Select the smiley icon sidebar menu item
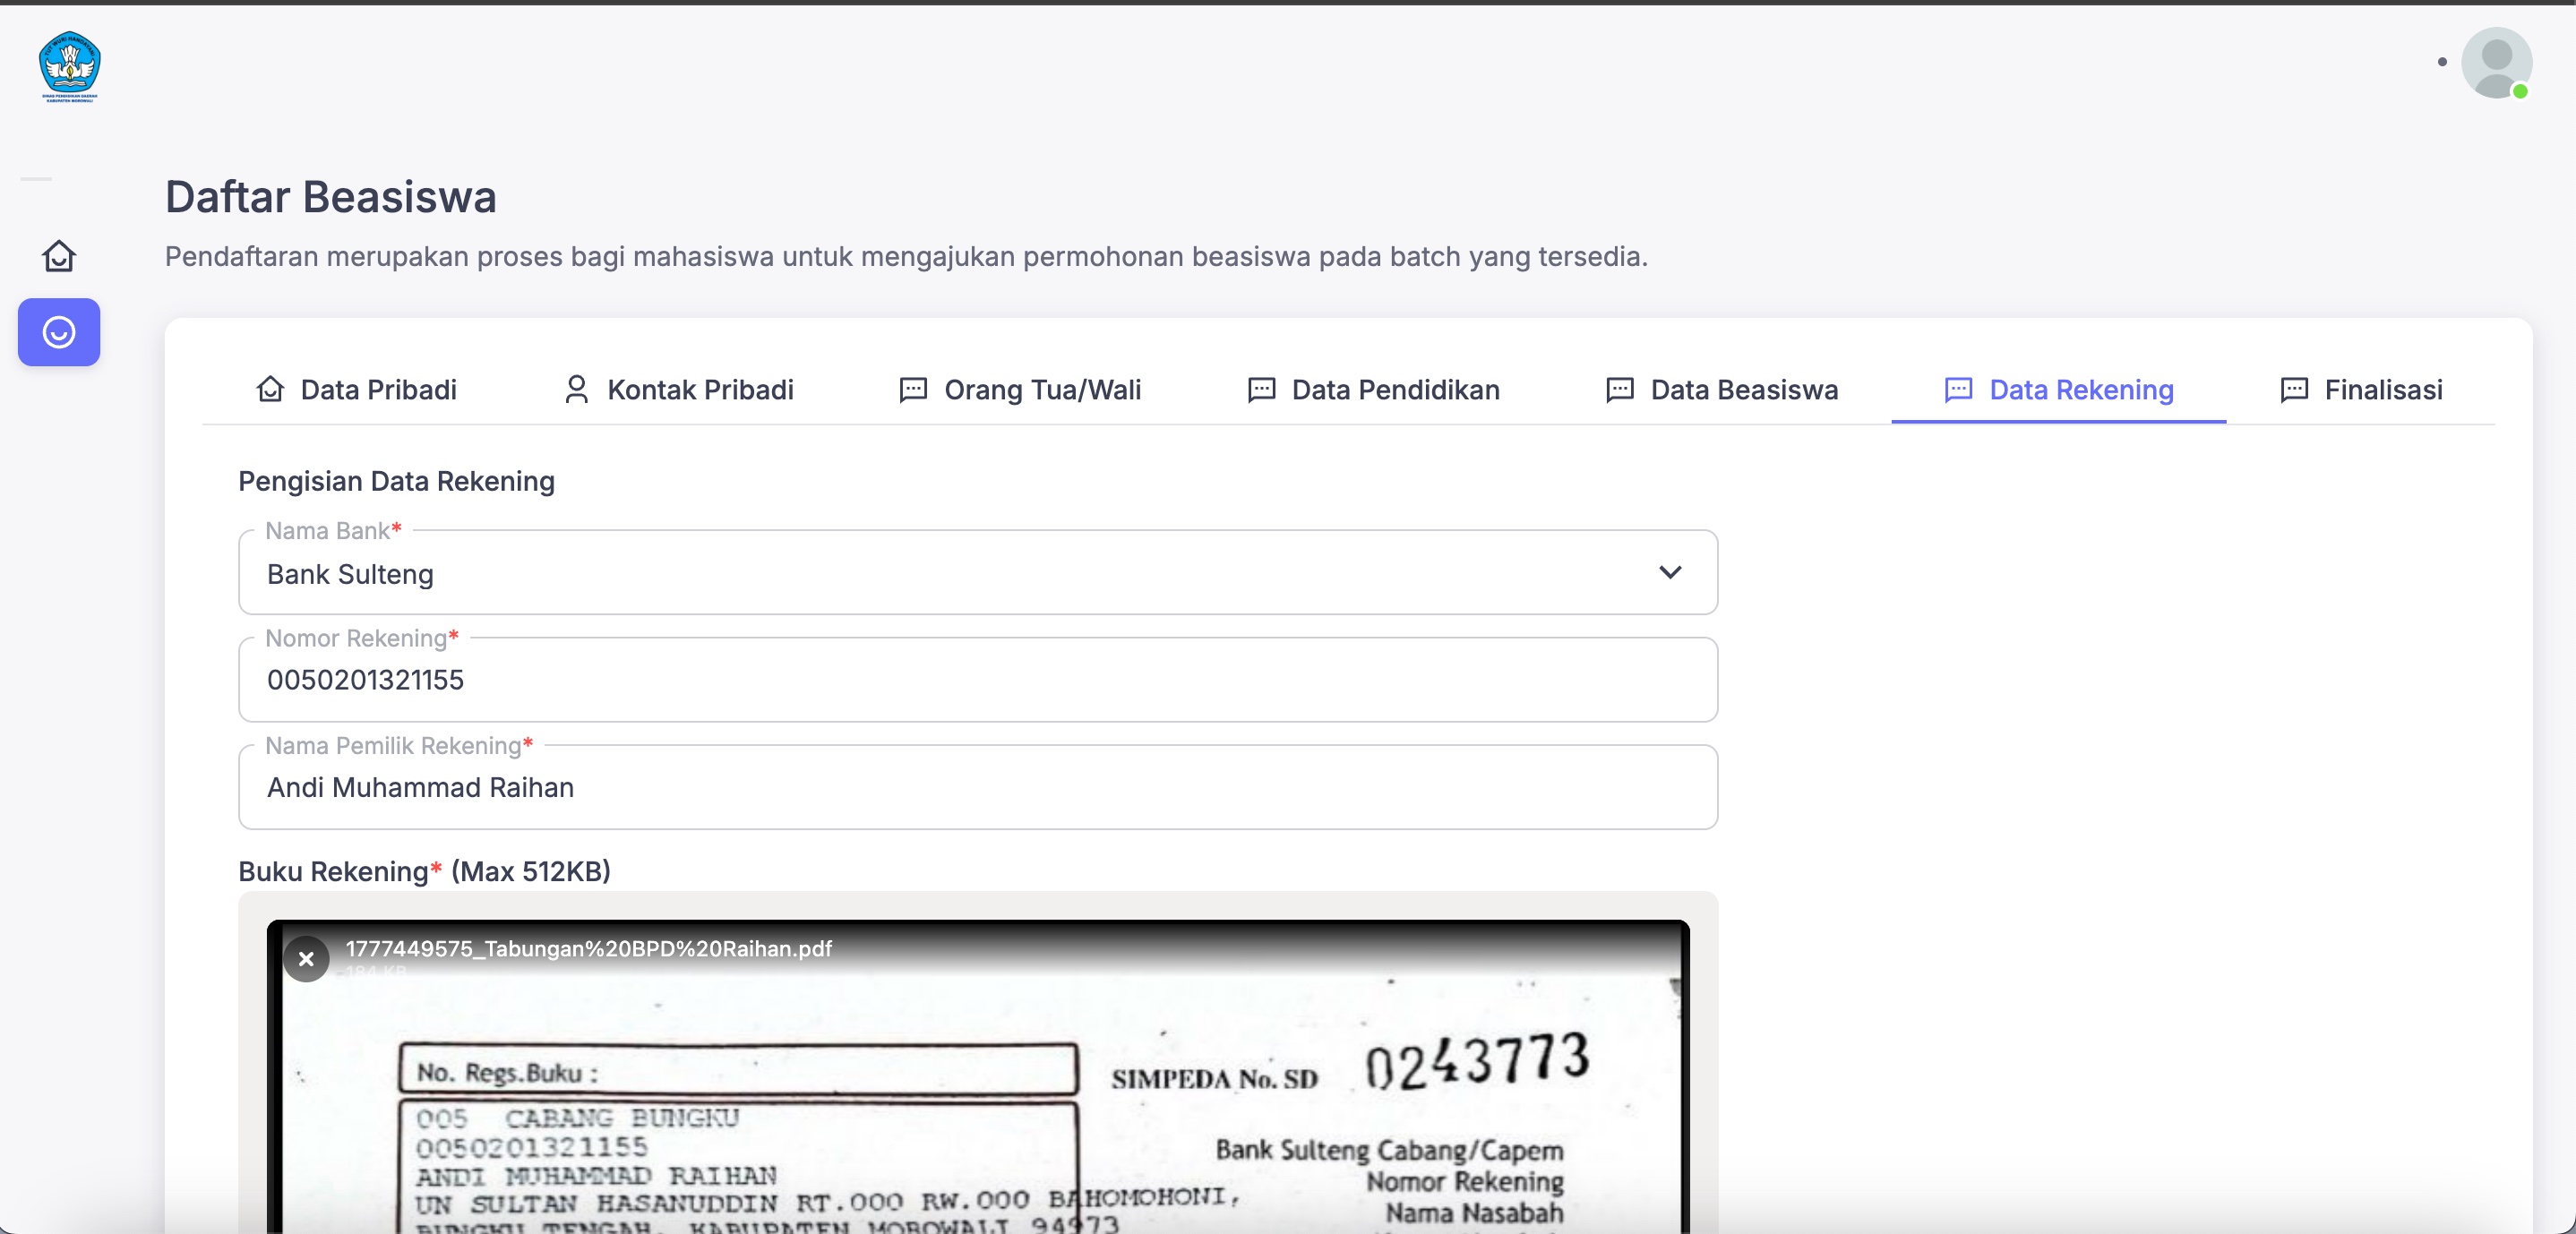 (x=59, y=332)
